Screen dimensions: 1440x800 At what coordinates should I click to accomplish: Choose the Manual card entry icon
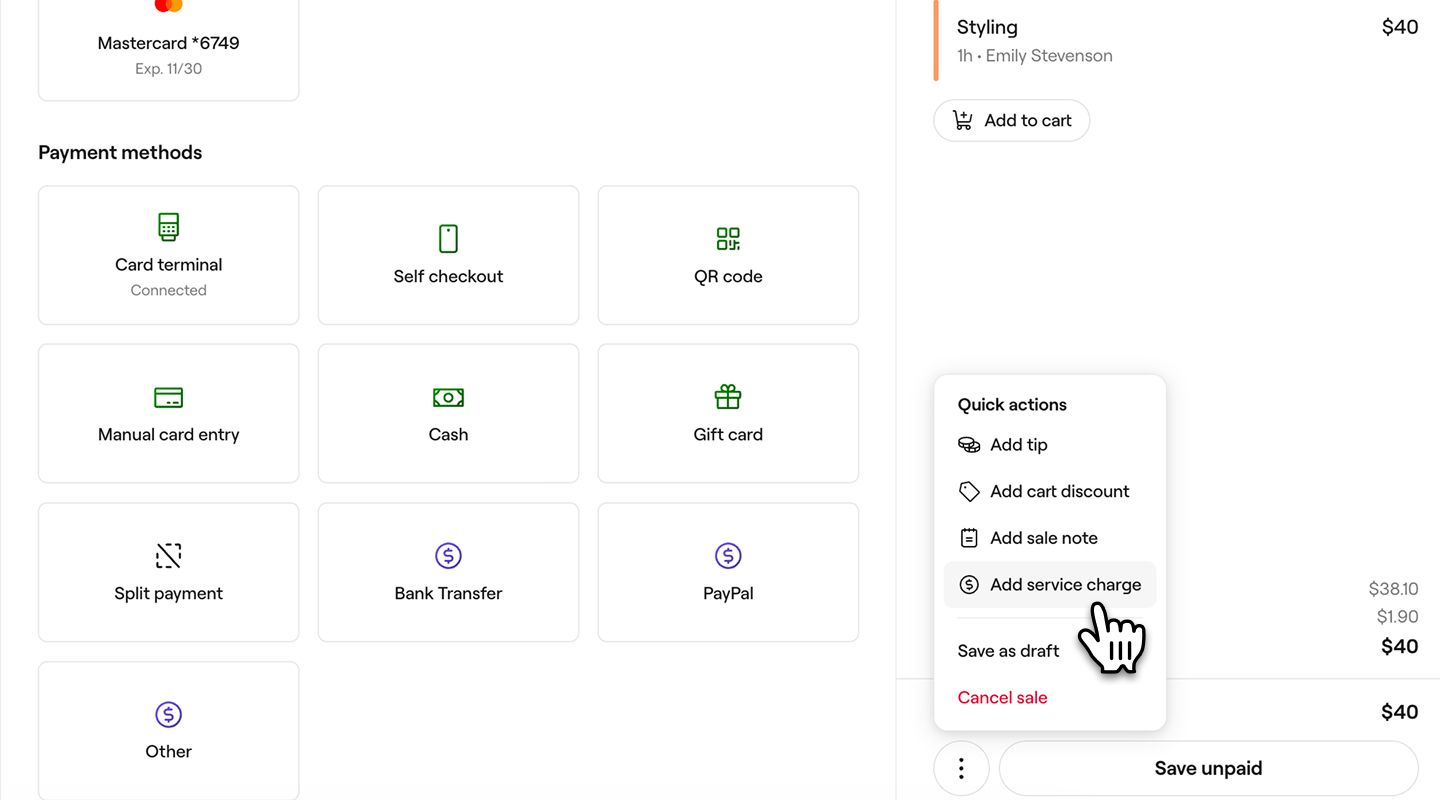coord(168,397)
